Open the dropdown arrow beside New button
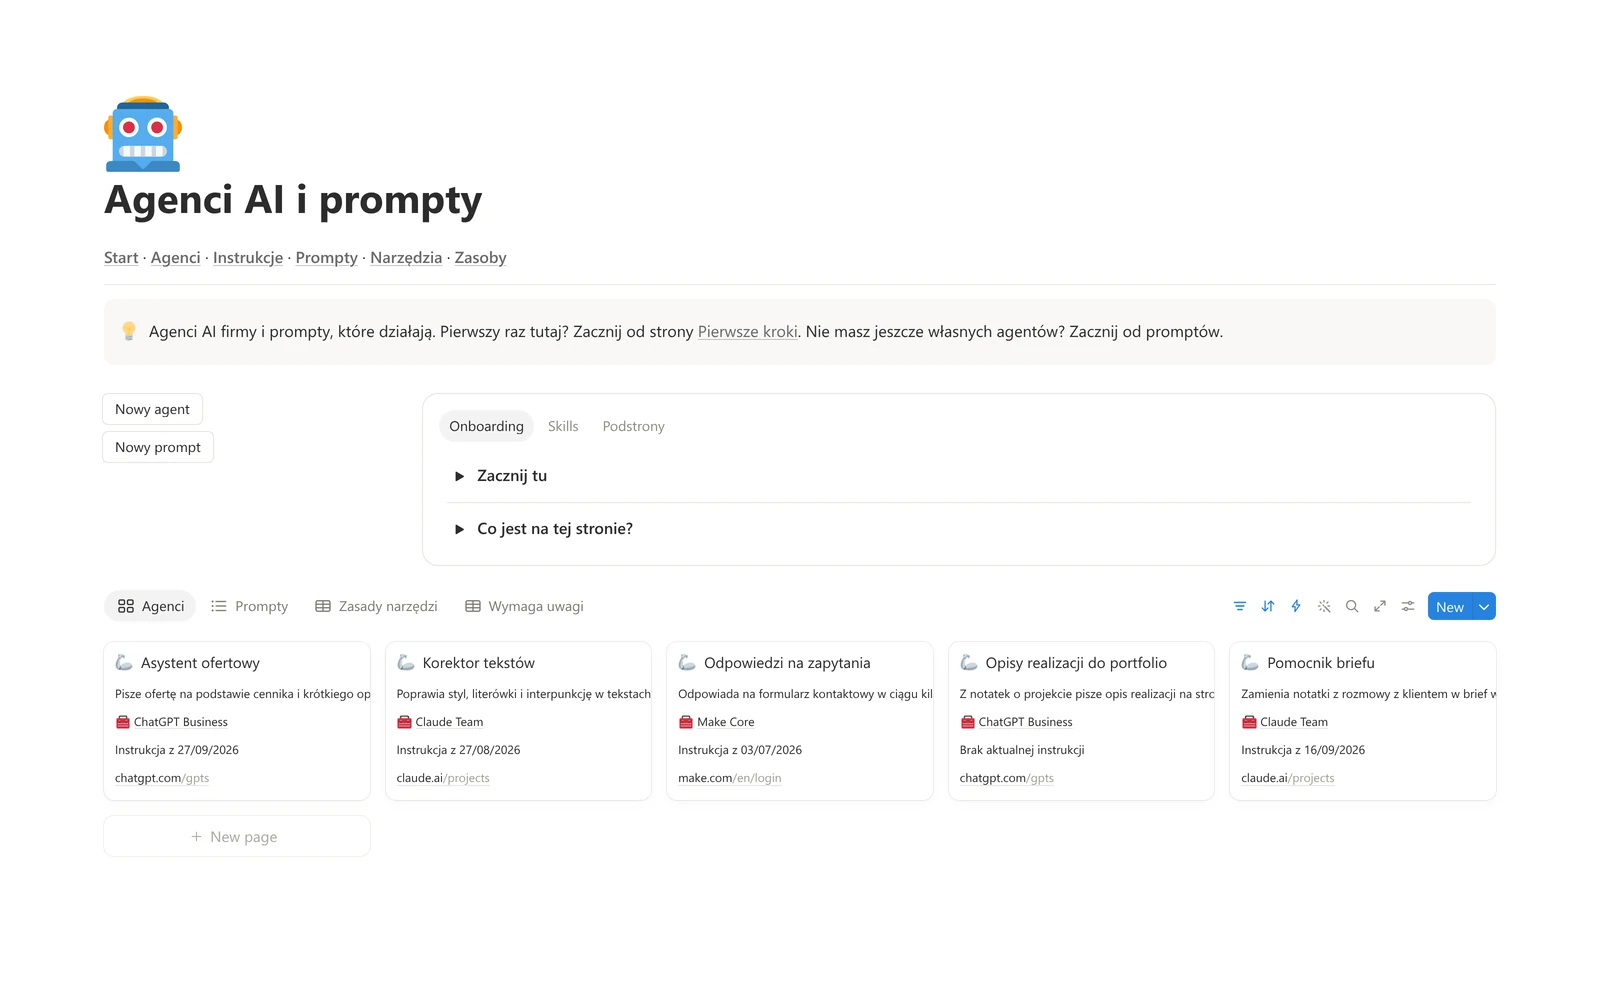The image size is (1600, 1000). 1484,607
